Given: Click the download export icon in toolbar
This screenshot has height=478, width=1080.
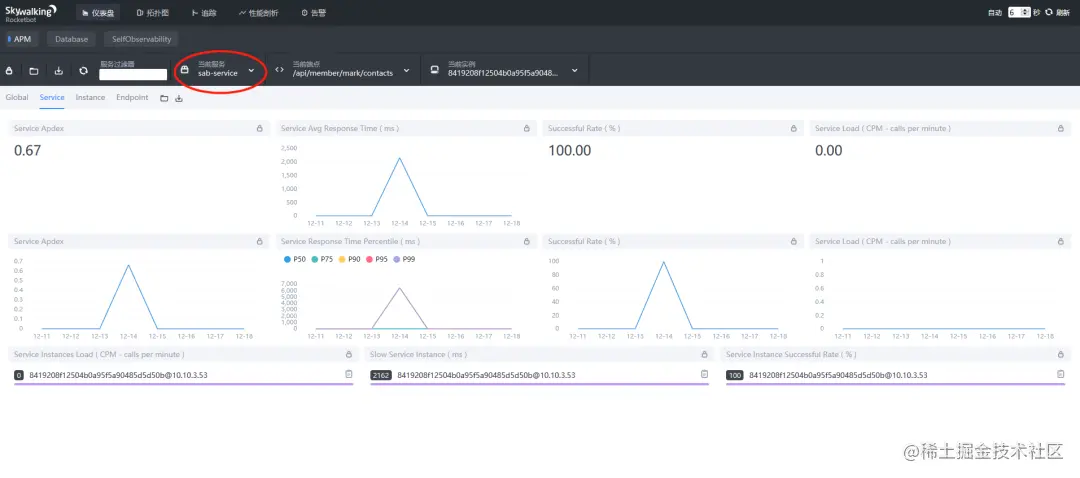Looking at the screenshot, I should pyautogui.click(x=59, y=70).
